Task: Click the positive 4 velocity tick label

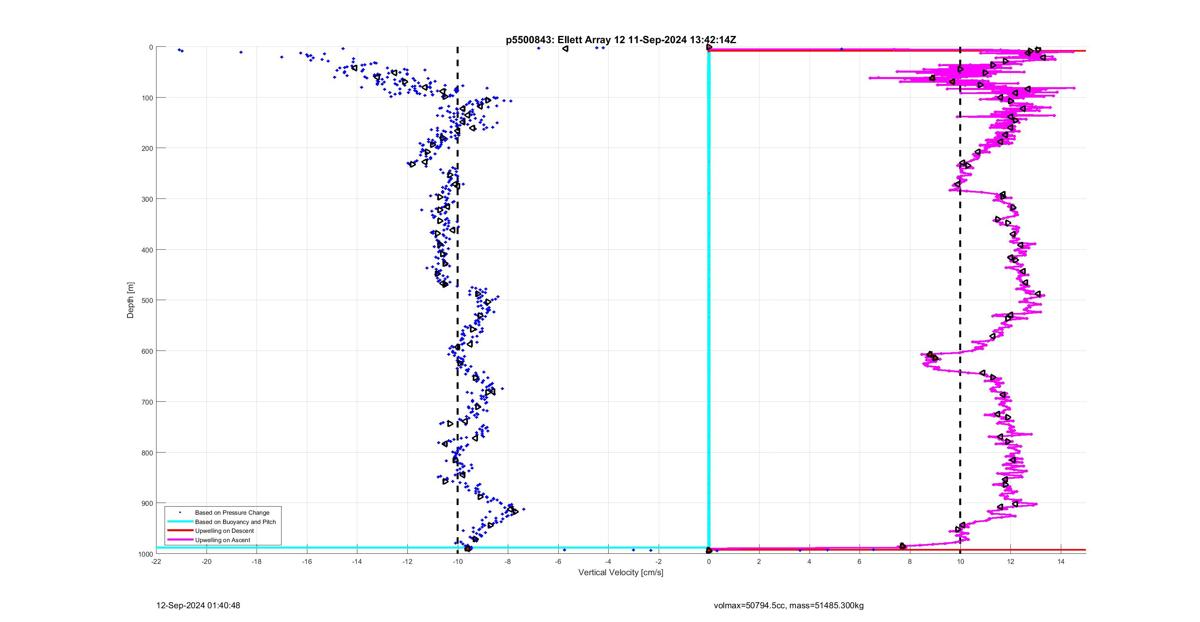Action: [x=809, y=562]
